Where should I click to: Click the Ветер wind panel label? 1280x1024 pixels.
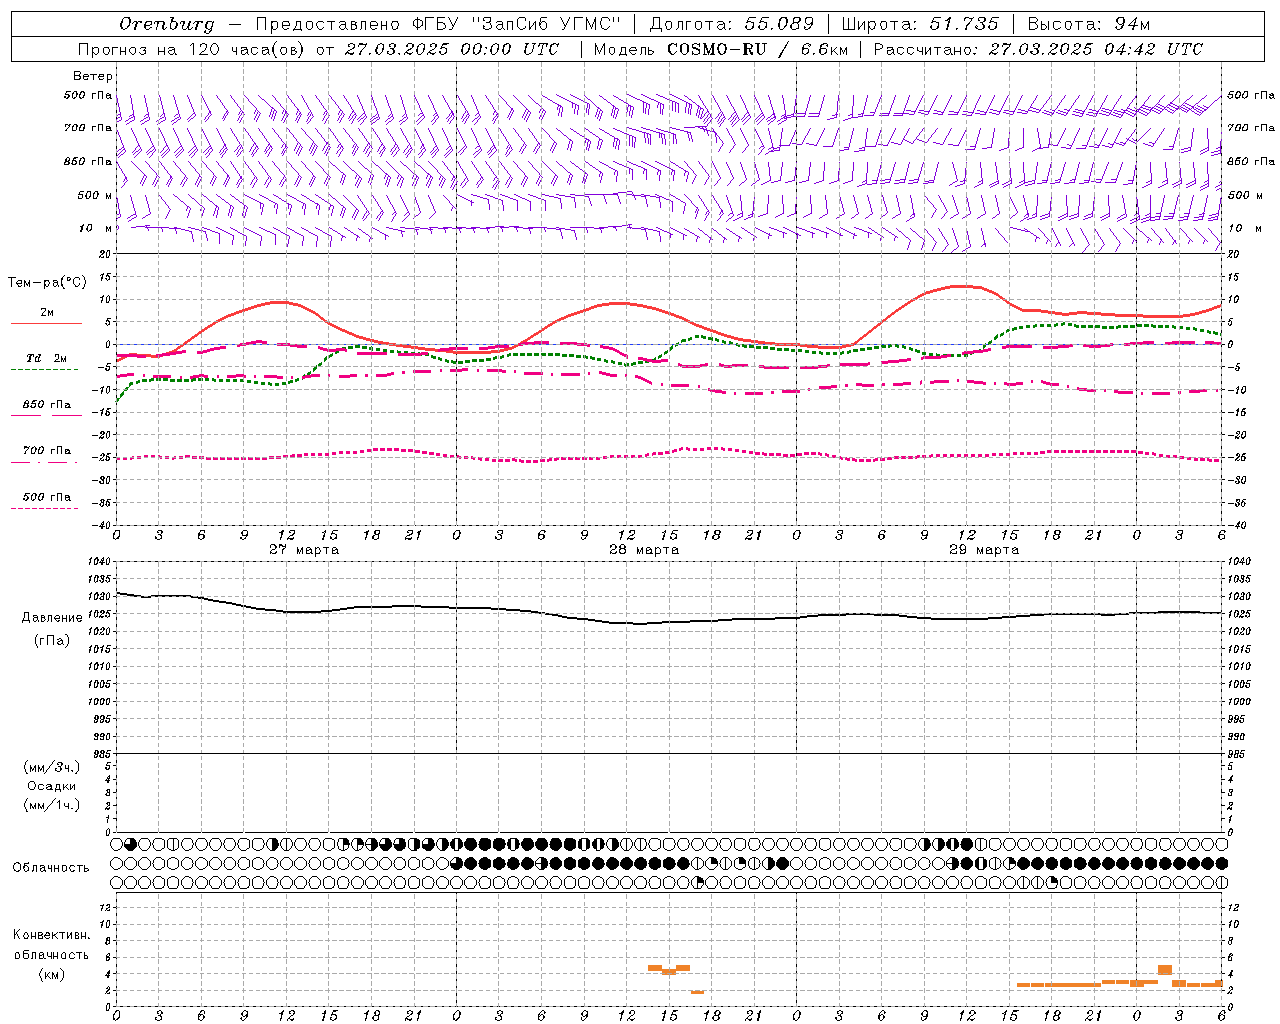pyautogui.click(x=92, y=76)
